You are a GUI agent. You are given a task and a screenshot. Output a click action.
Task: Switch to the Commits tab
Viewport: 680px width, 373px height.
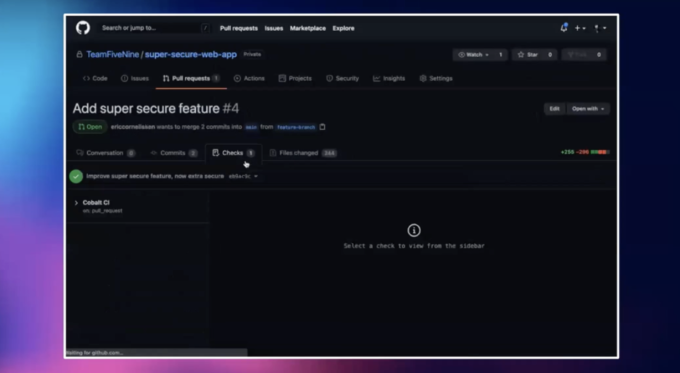pos(173,153)
